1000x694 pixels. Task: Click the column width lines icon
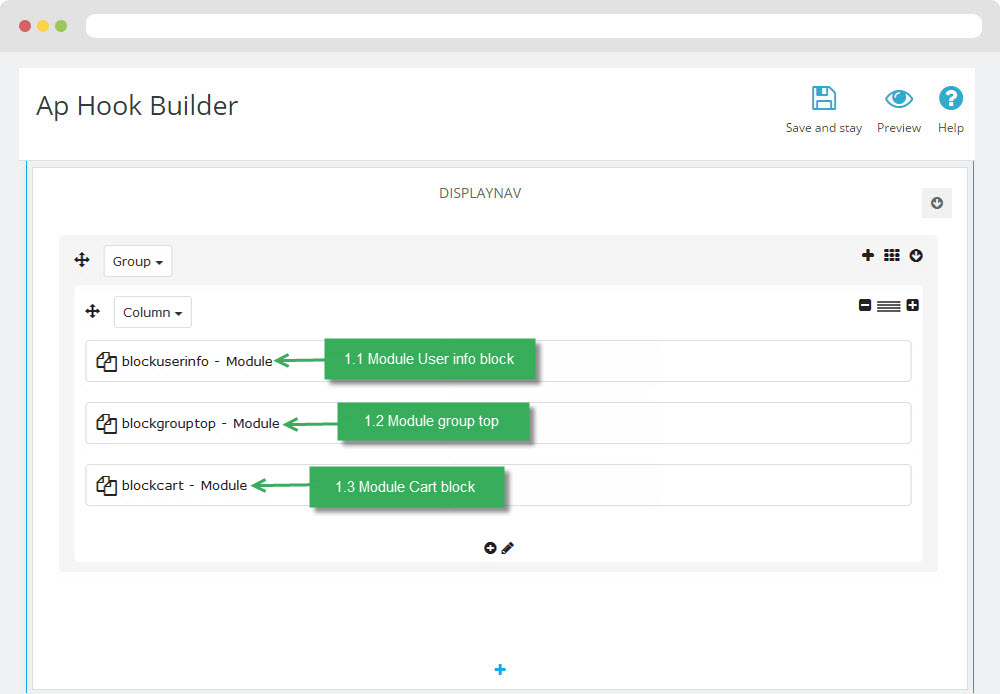pos(888,306)
